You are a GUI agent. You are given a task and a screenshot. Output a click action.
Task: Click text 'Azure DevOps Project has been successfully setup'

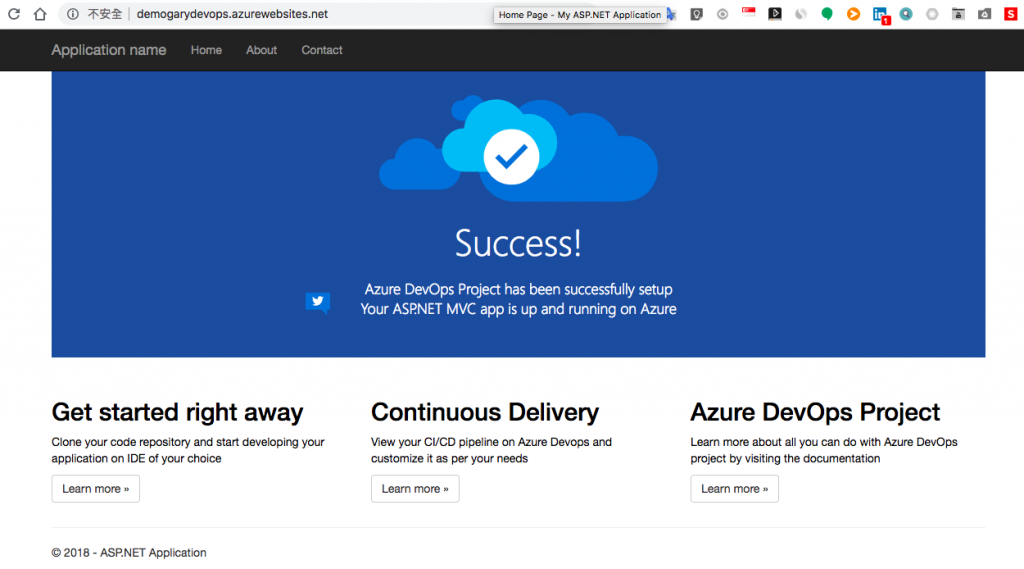pyautogui.click(x=519, y=289)
